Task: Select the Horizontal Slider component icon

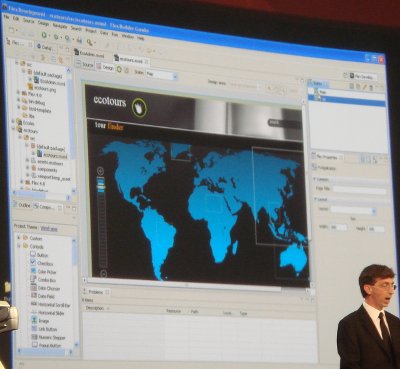Action: click(x=34, y=312)
